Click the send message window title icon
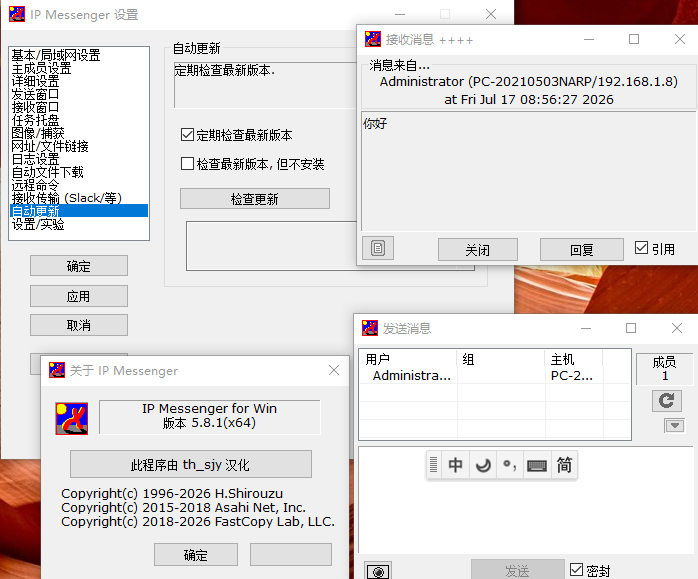Screen dimensions: 698x579 tap(370, 328)
